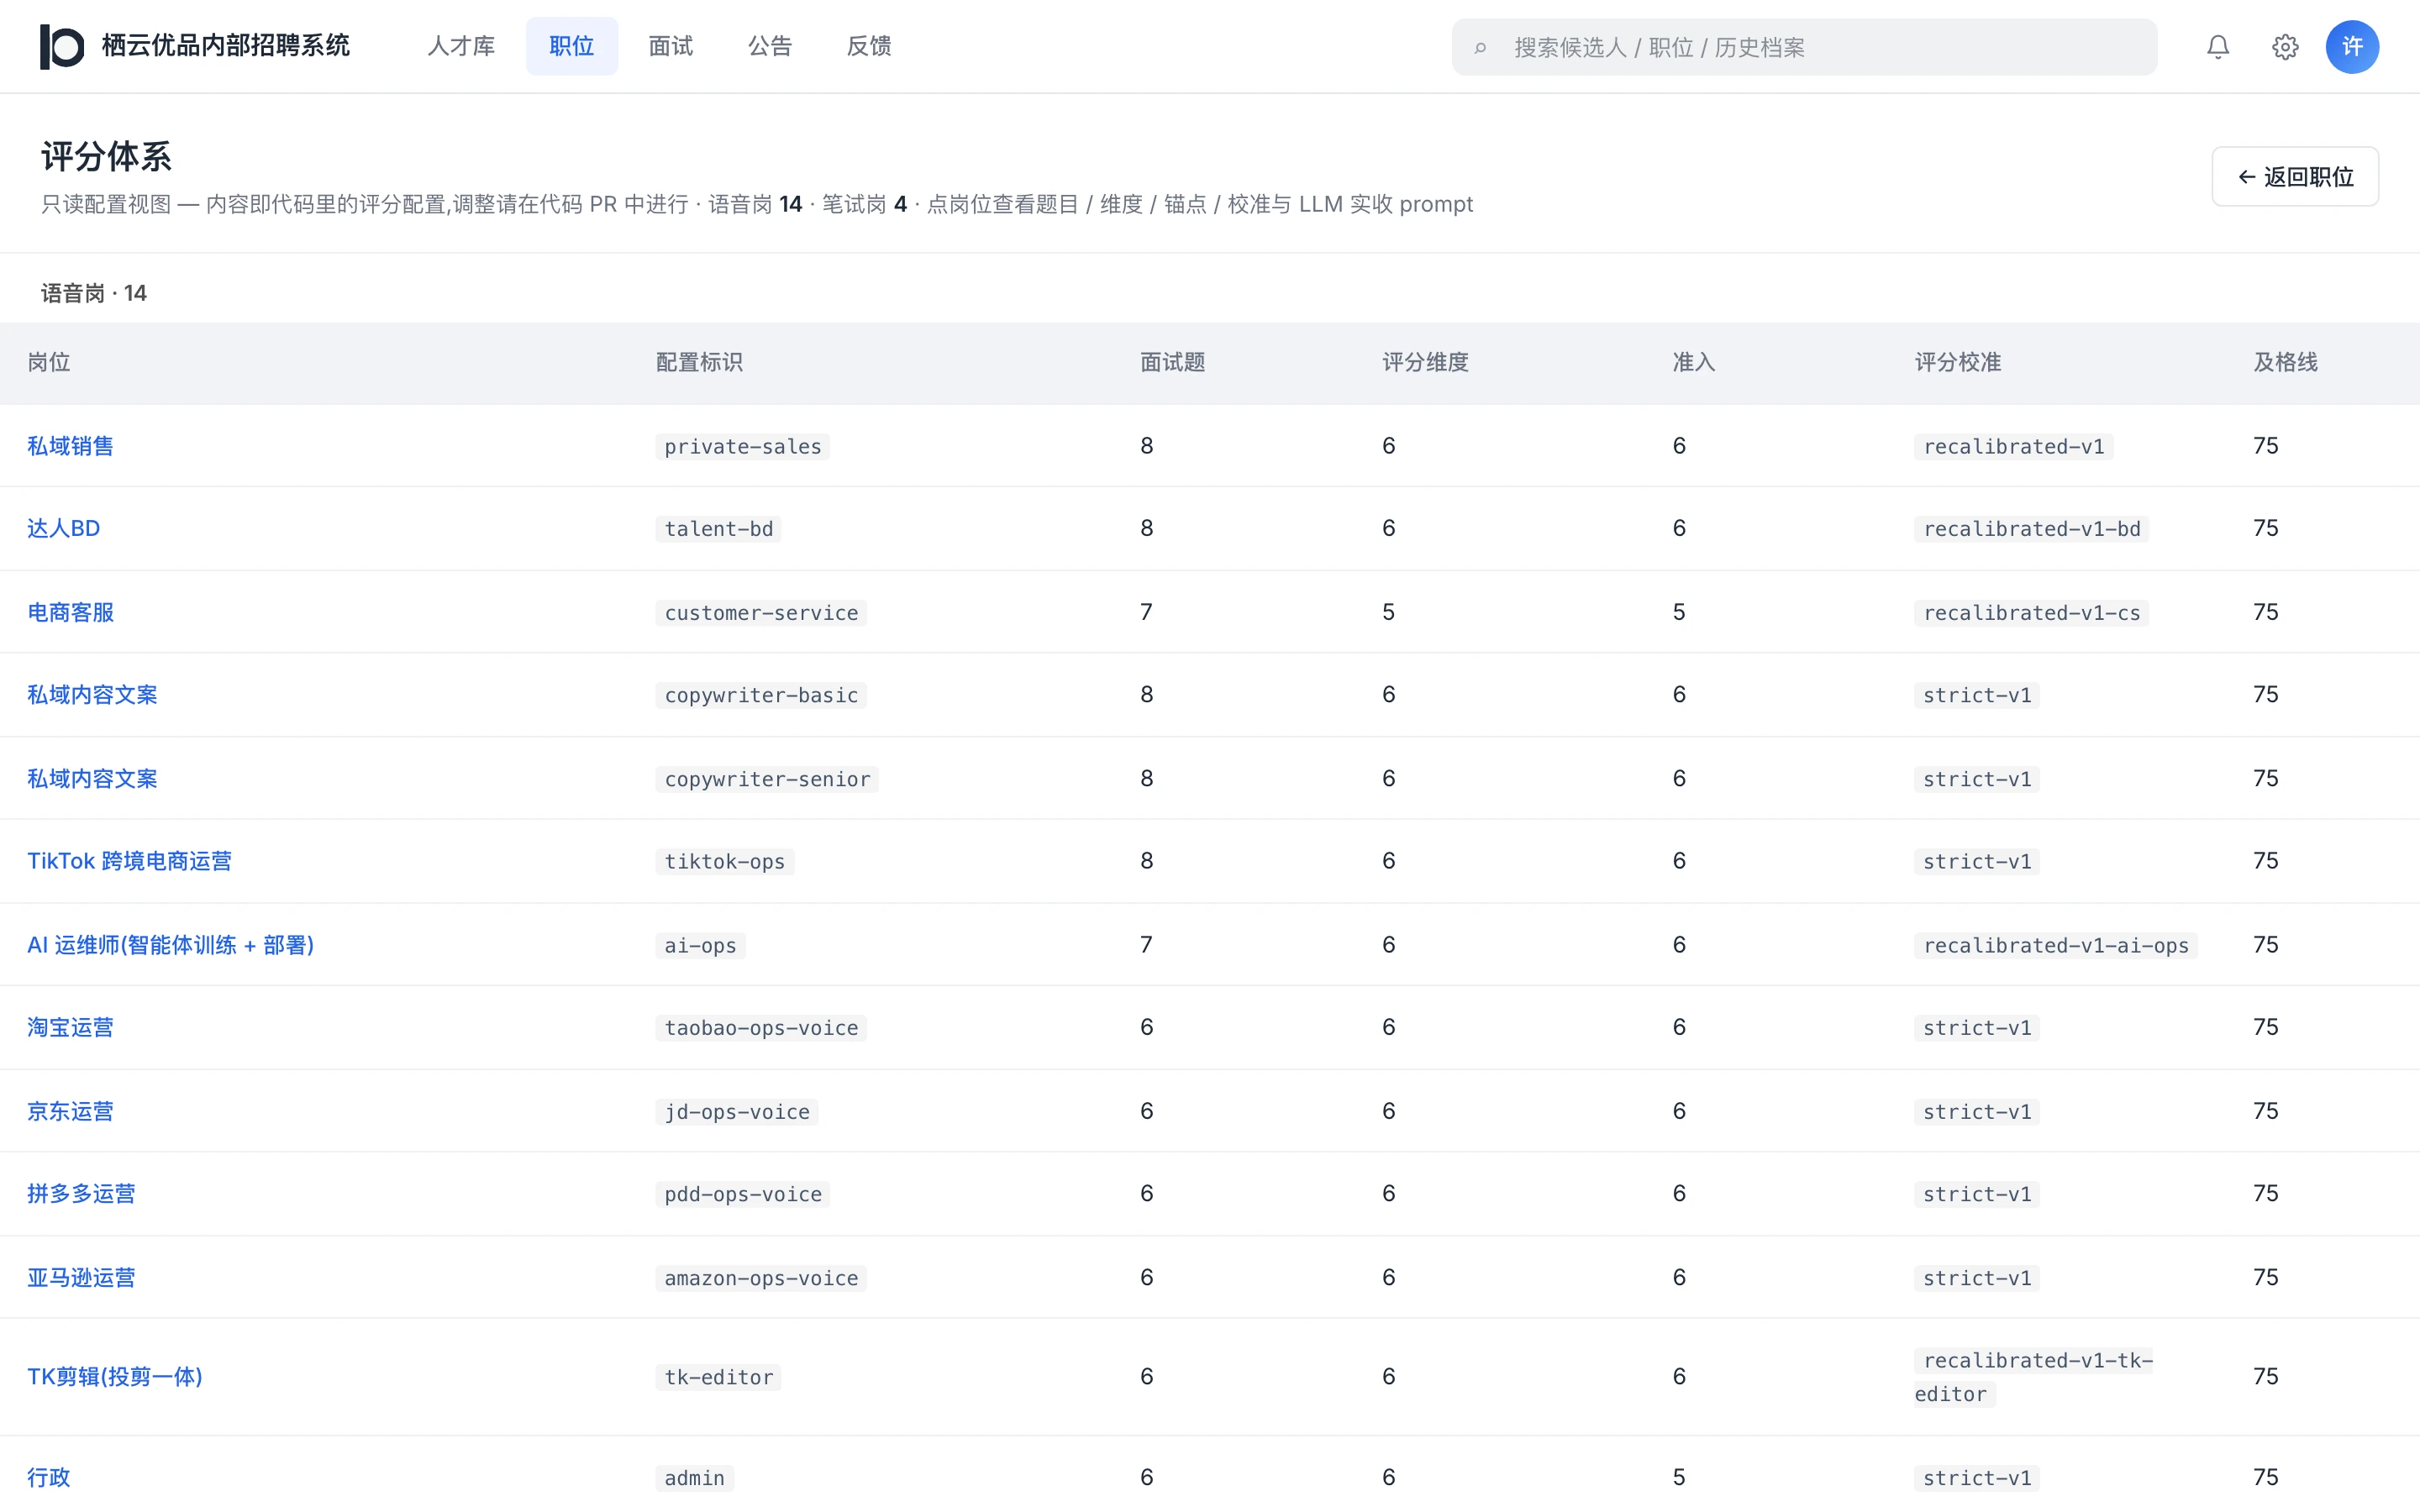This screenshot has width=2420, height=1512.
Task: Click the recalibrated-v1-bd calibration tag
Action: (x=2031, y=528)
